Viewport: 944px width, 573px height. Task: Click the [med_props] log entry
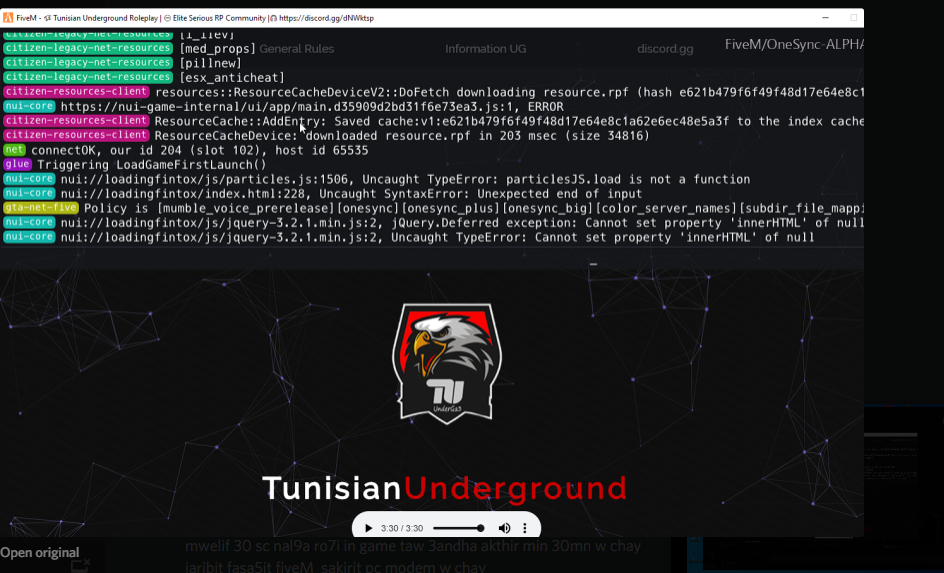(217, 49)
